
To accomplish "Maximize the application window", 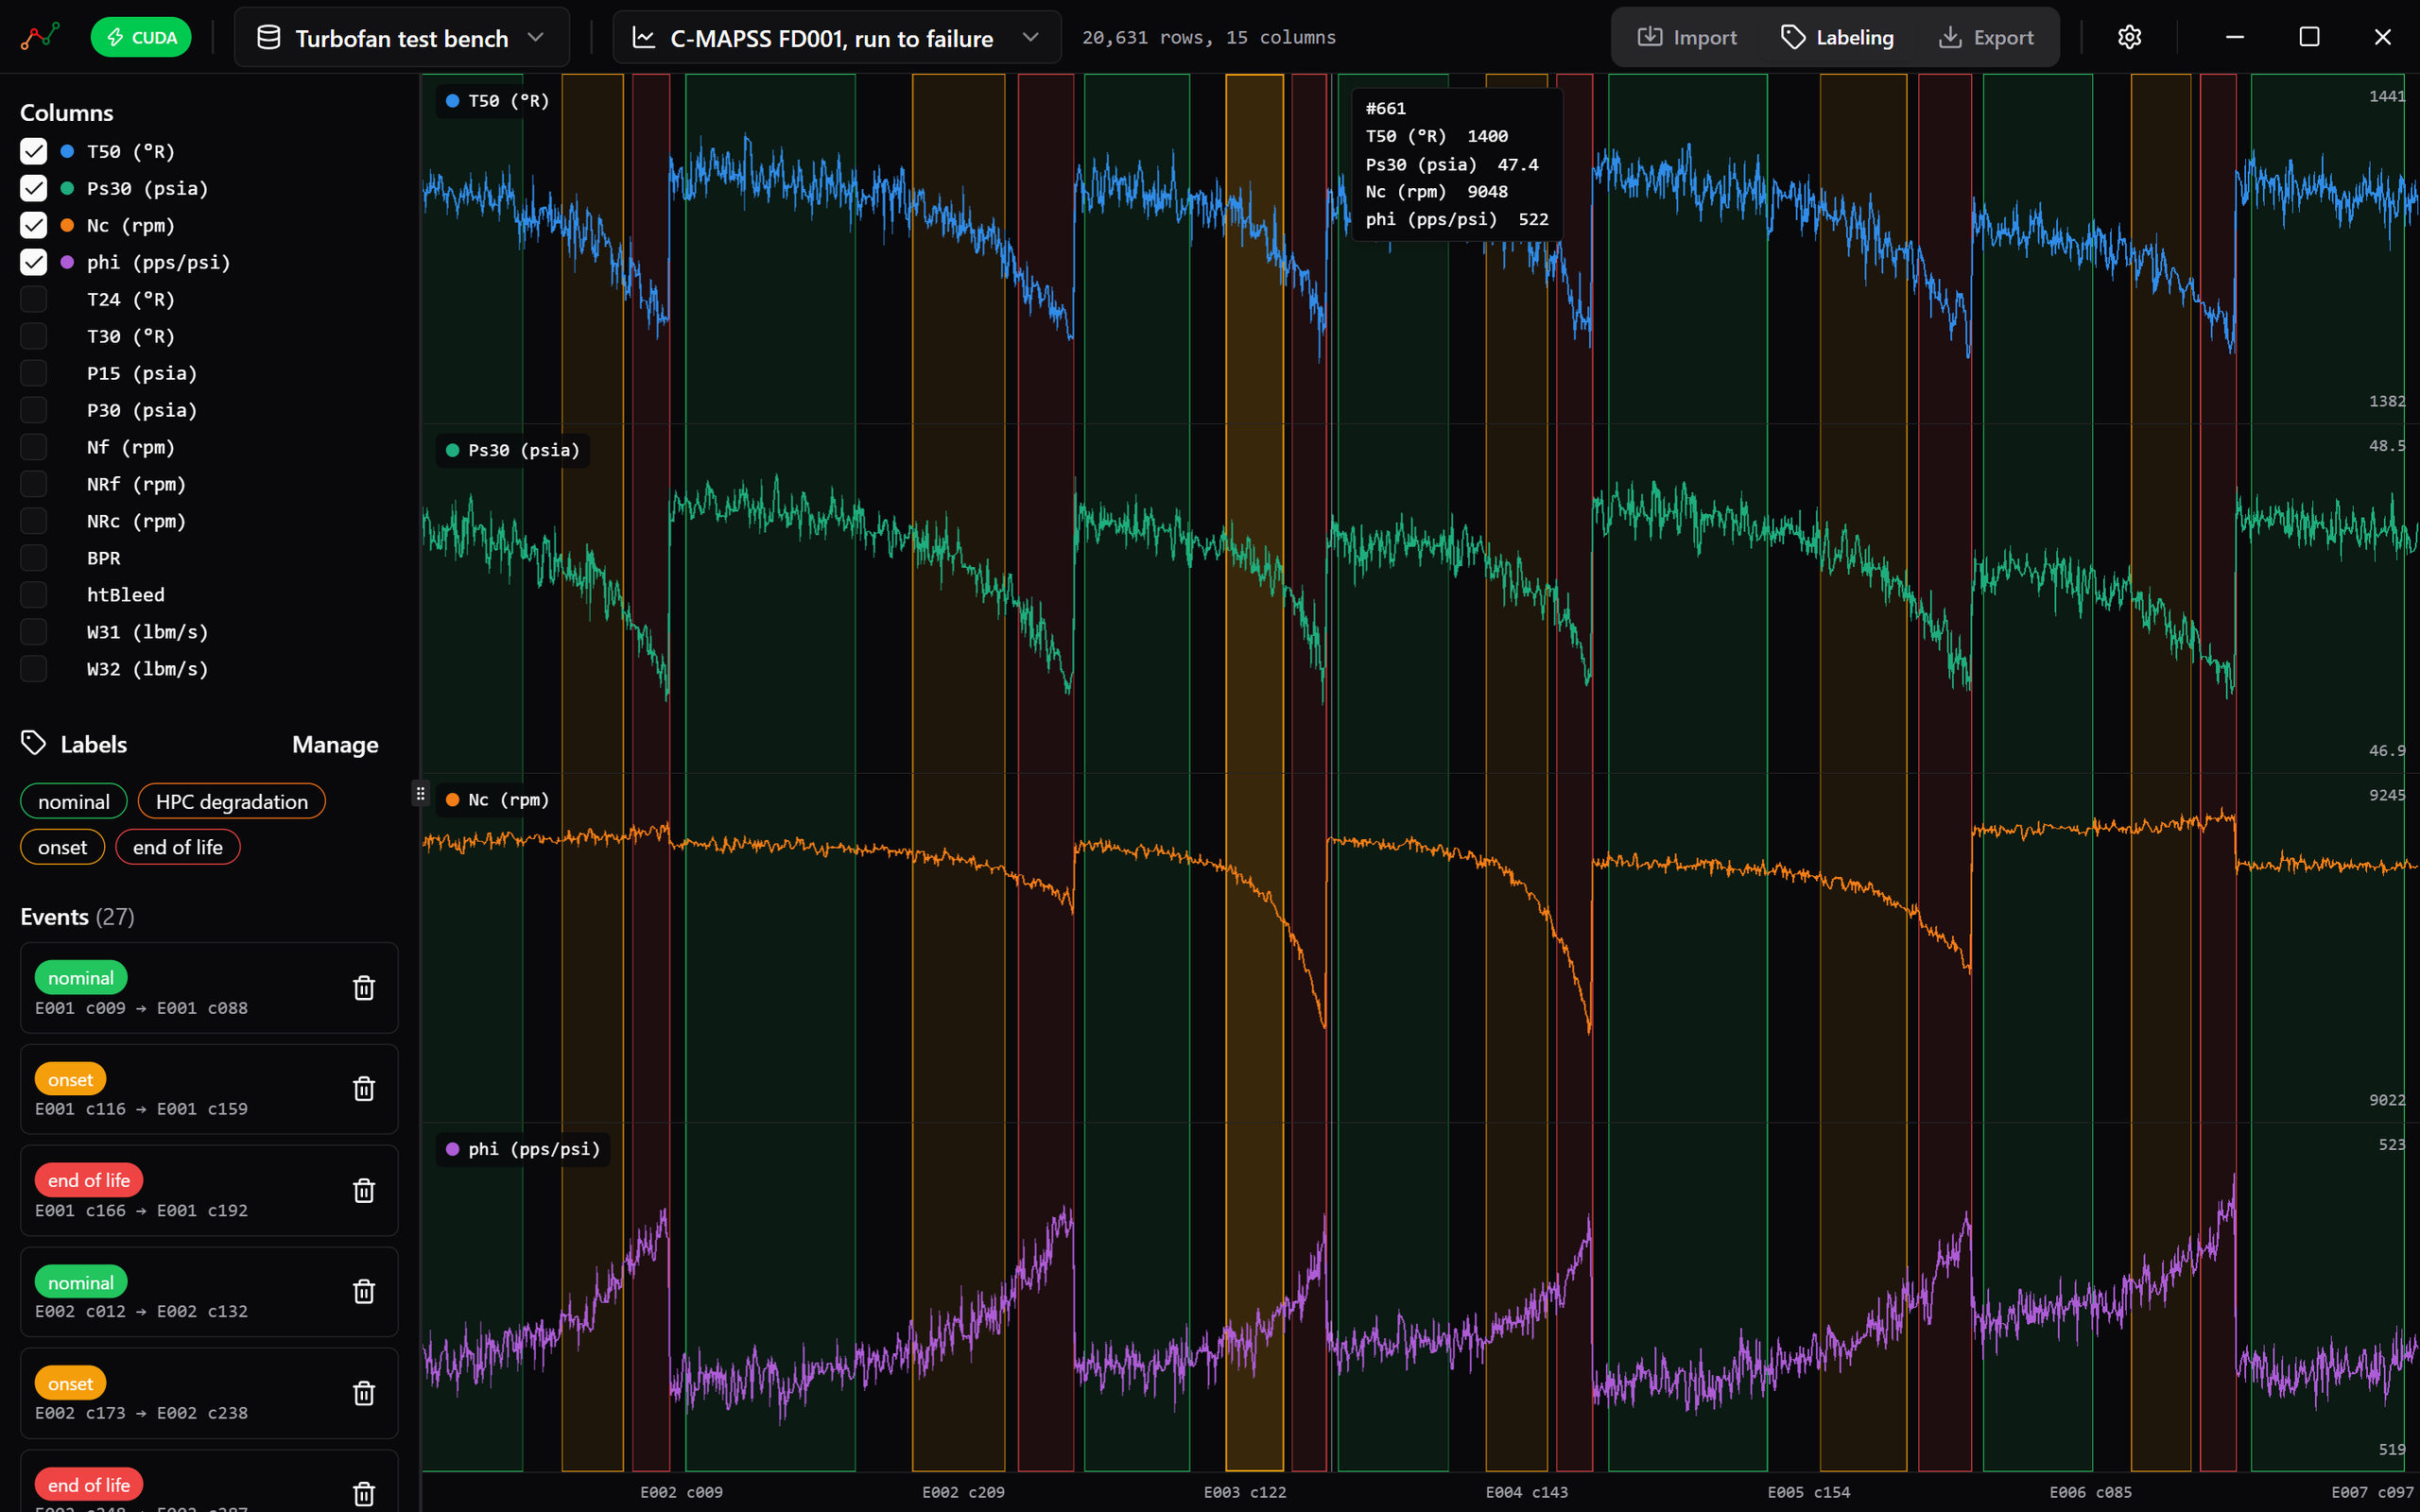I will click(x=2309, y=37).
